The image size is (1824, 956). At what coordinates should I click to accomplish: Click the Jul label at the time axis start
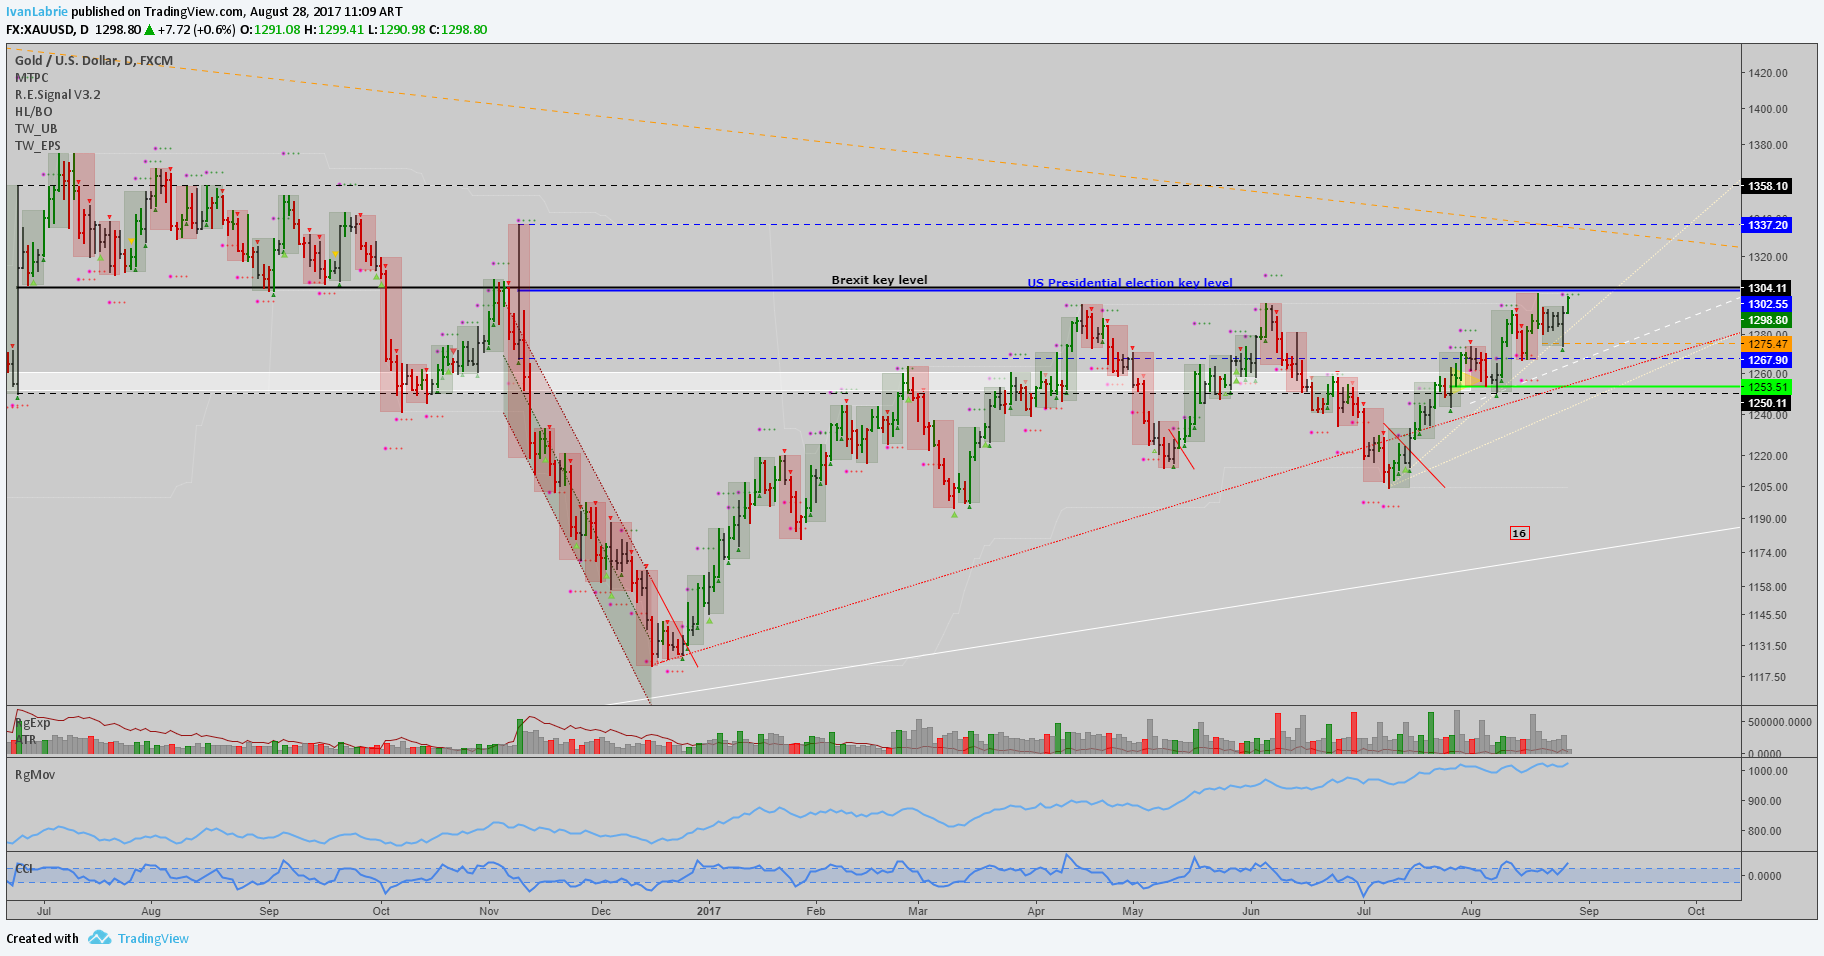click(43, 911)
